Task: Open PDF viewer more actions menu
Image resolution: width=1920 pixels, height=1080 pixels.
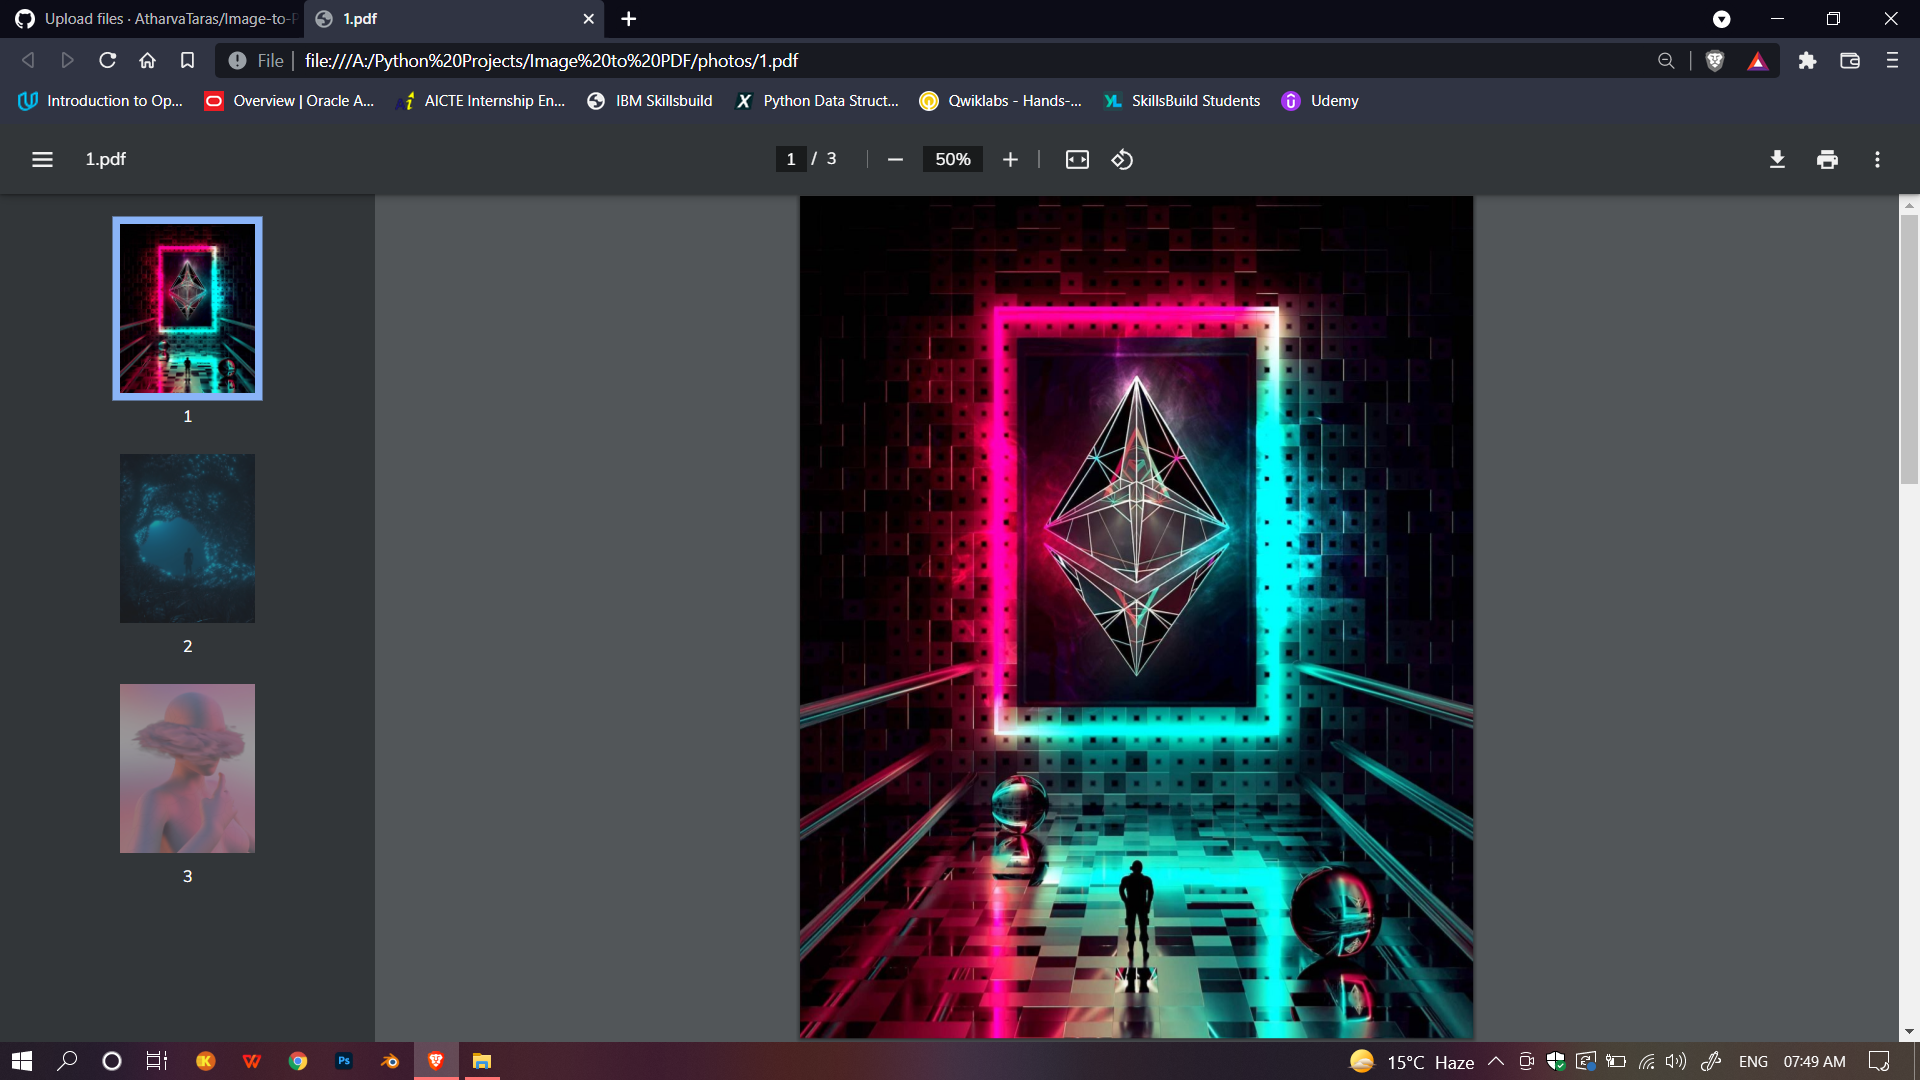Action: 1877,159
